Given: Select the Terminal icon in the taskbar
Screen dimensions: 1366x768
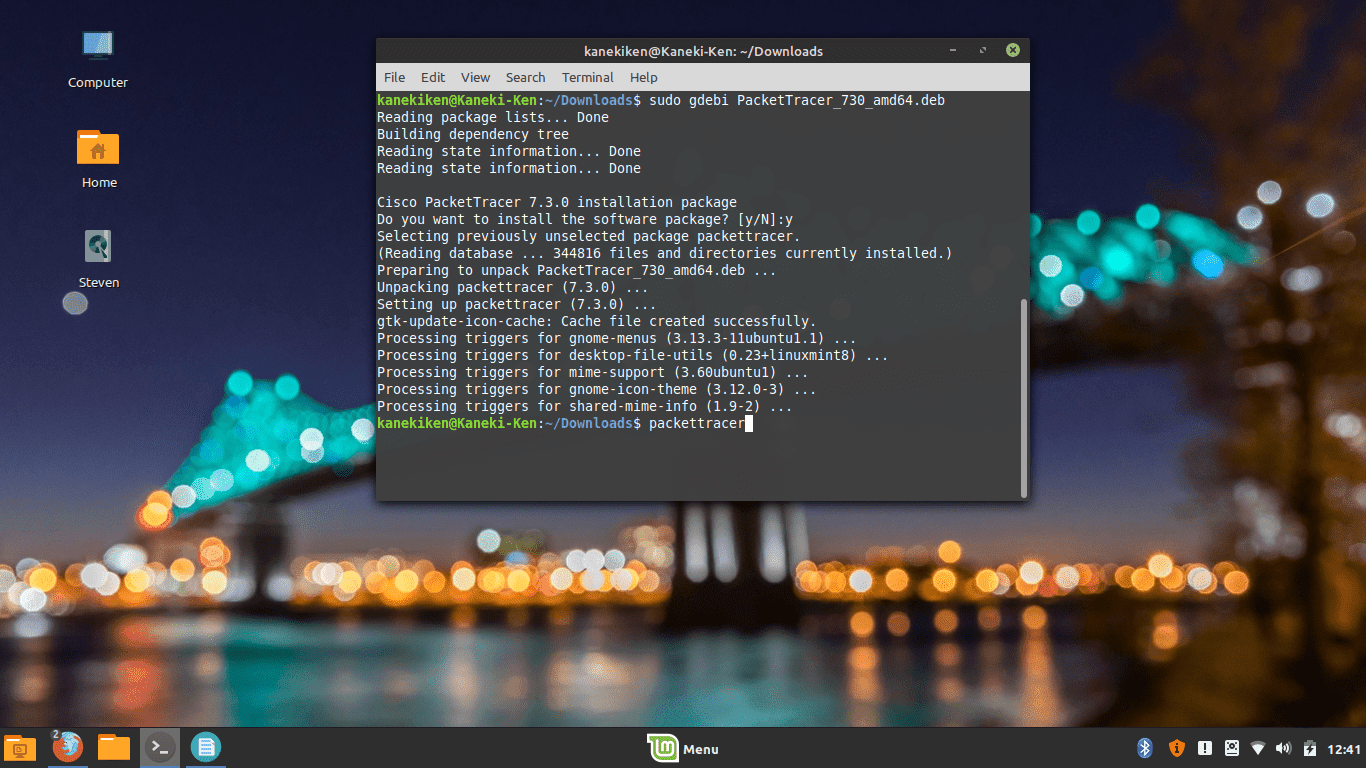Looking at the screenshot, I should 159,747.
